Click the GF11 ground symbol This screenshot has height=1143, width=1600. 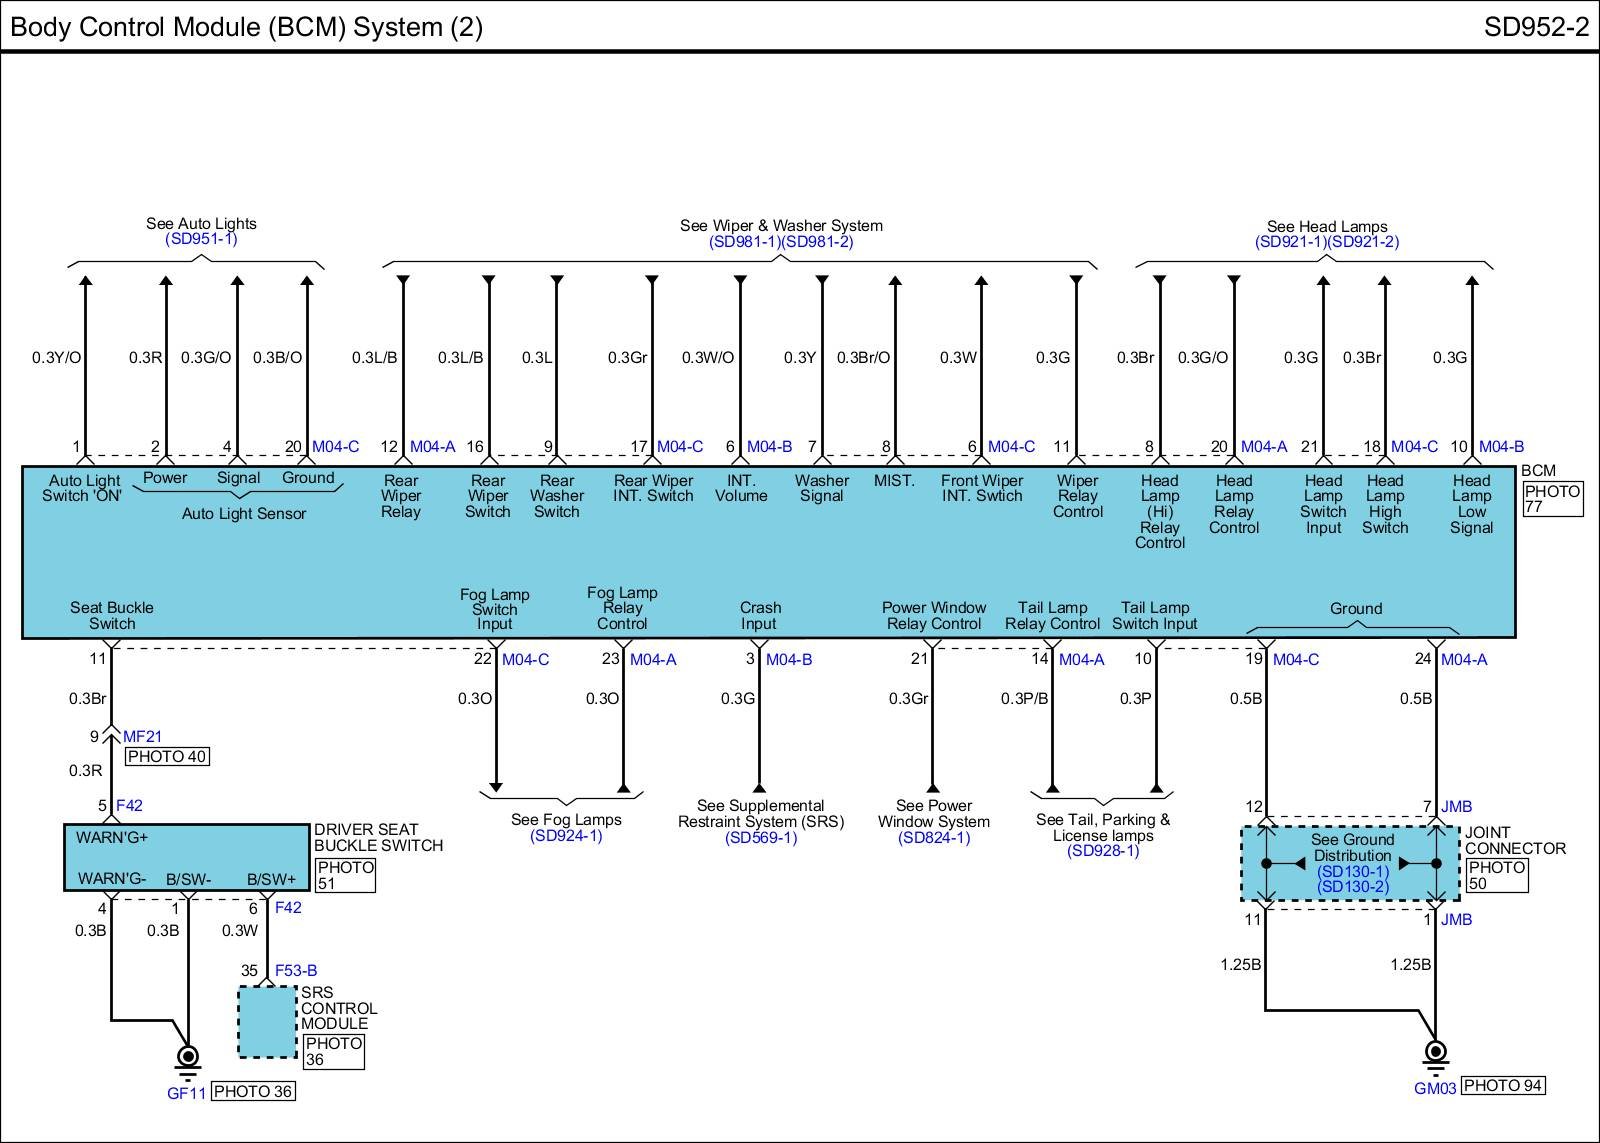tap(187, 1057)
